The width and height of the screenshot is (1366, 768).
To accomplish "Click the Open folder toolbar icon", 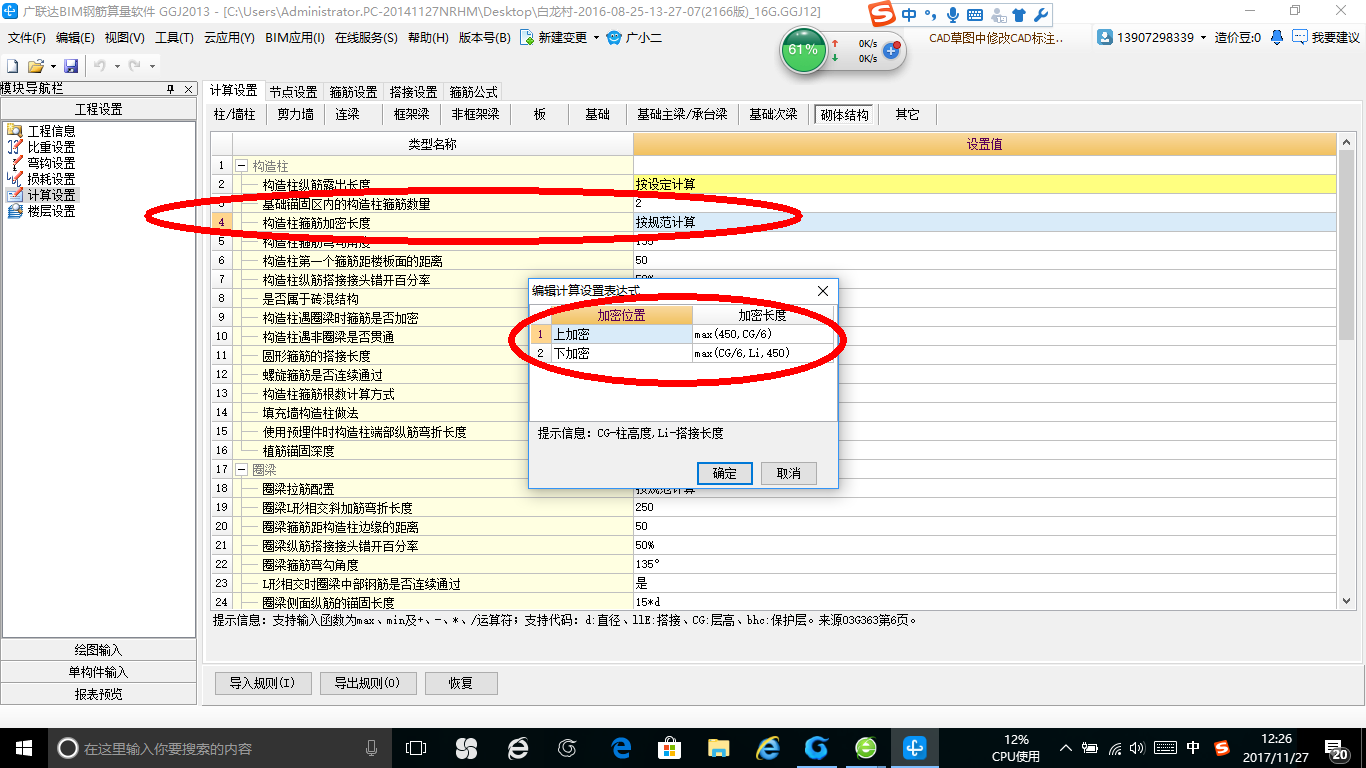I will click(35, 65).
